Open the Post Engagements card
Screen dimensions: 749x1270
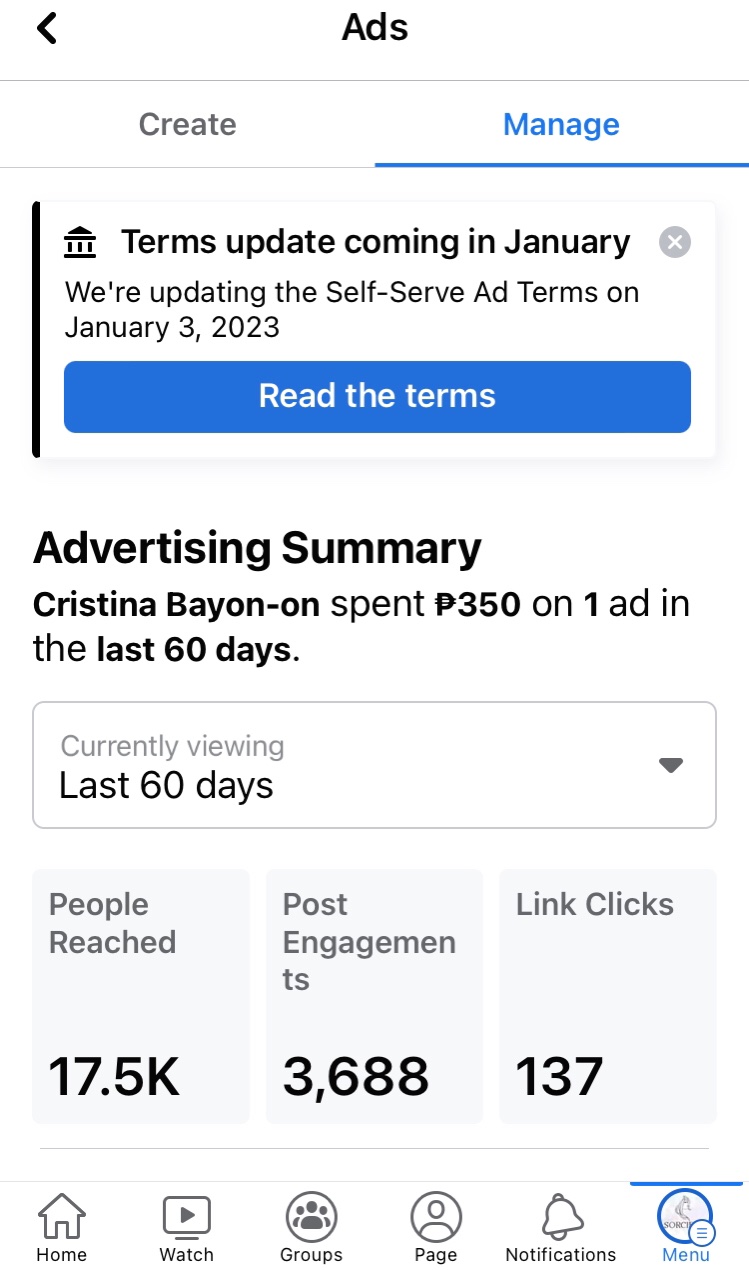(x=374, y=996)
